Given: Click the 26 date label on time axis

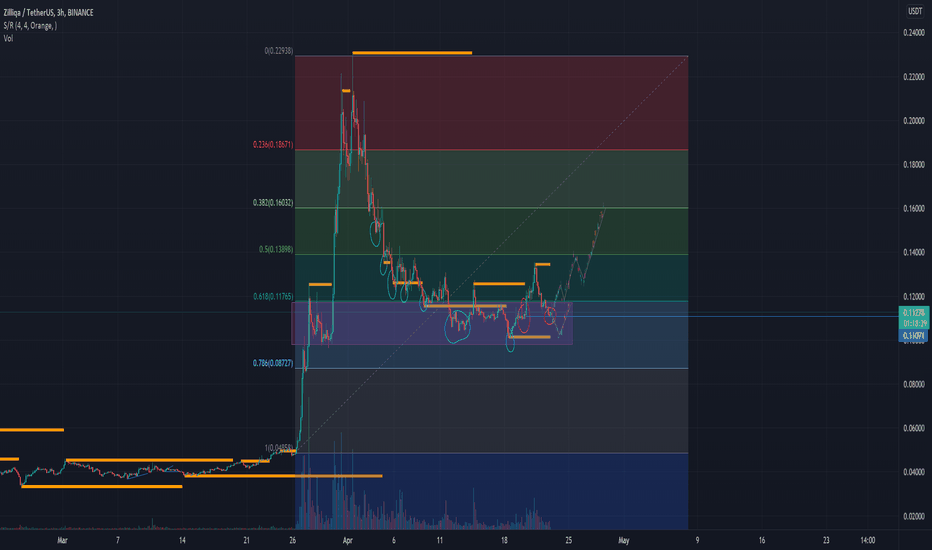Looking at the screenshot, I should coord(292,540).
